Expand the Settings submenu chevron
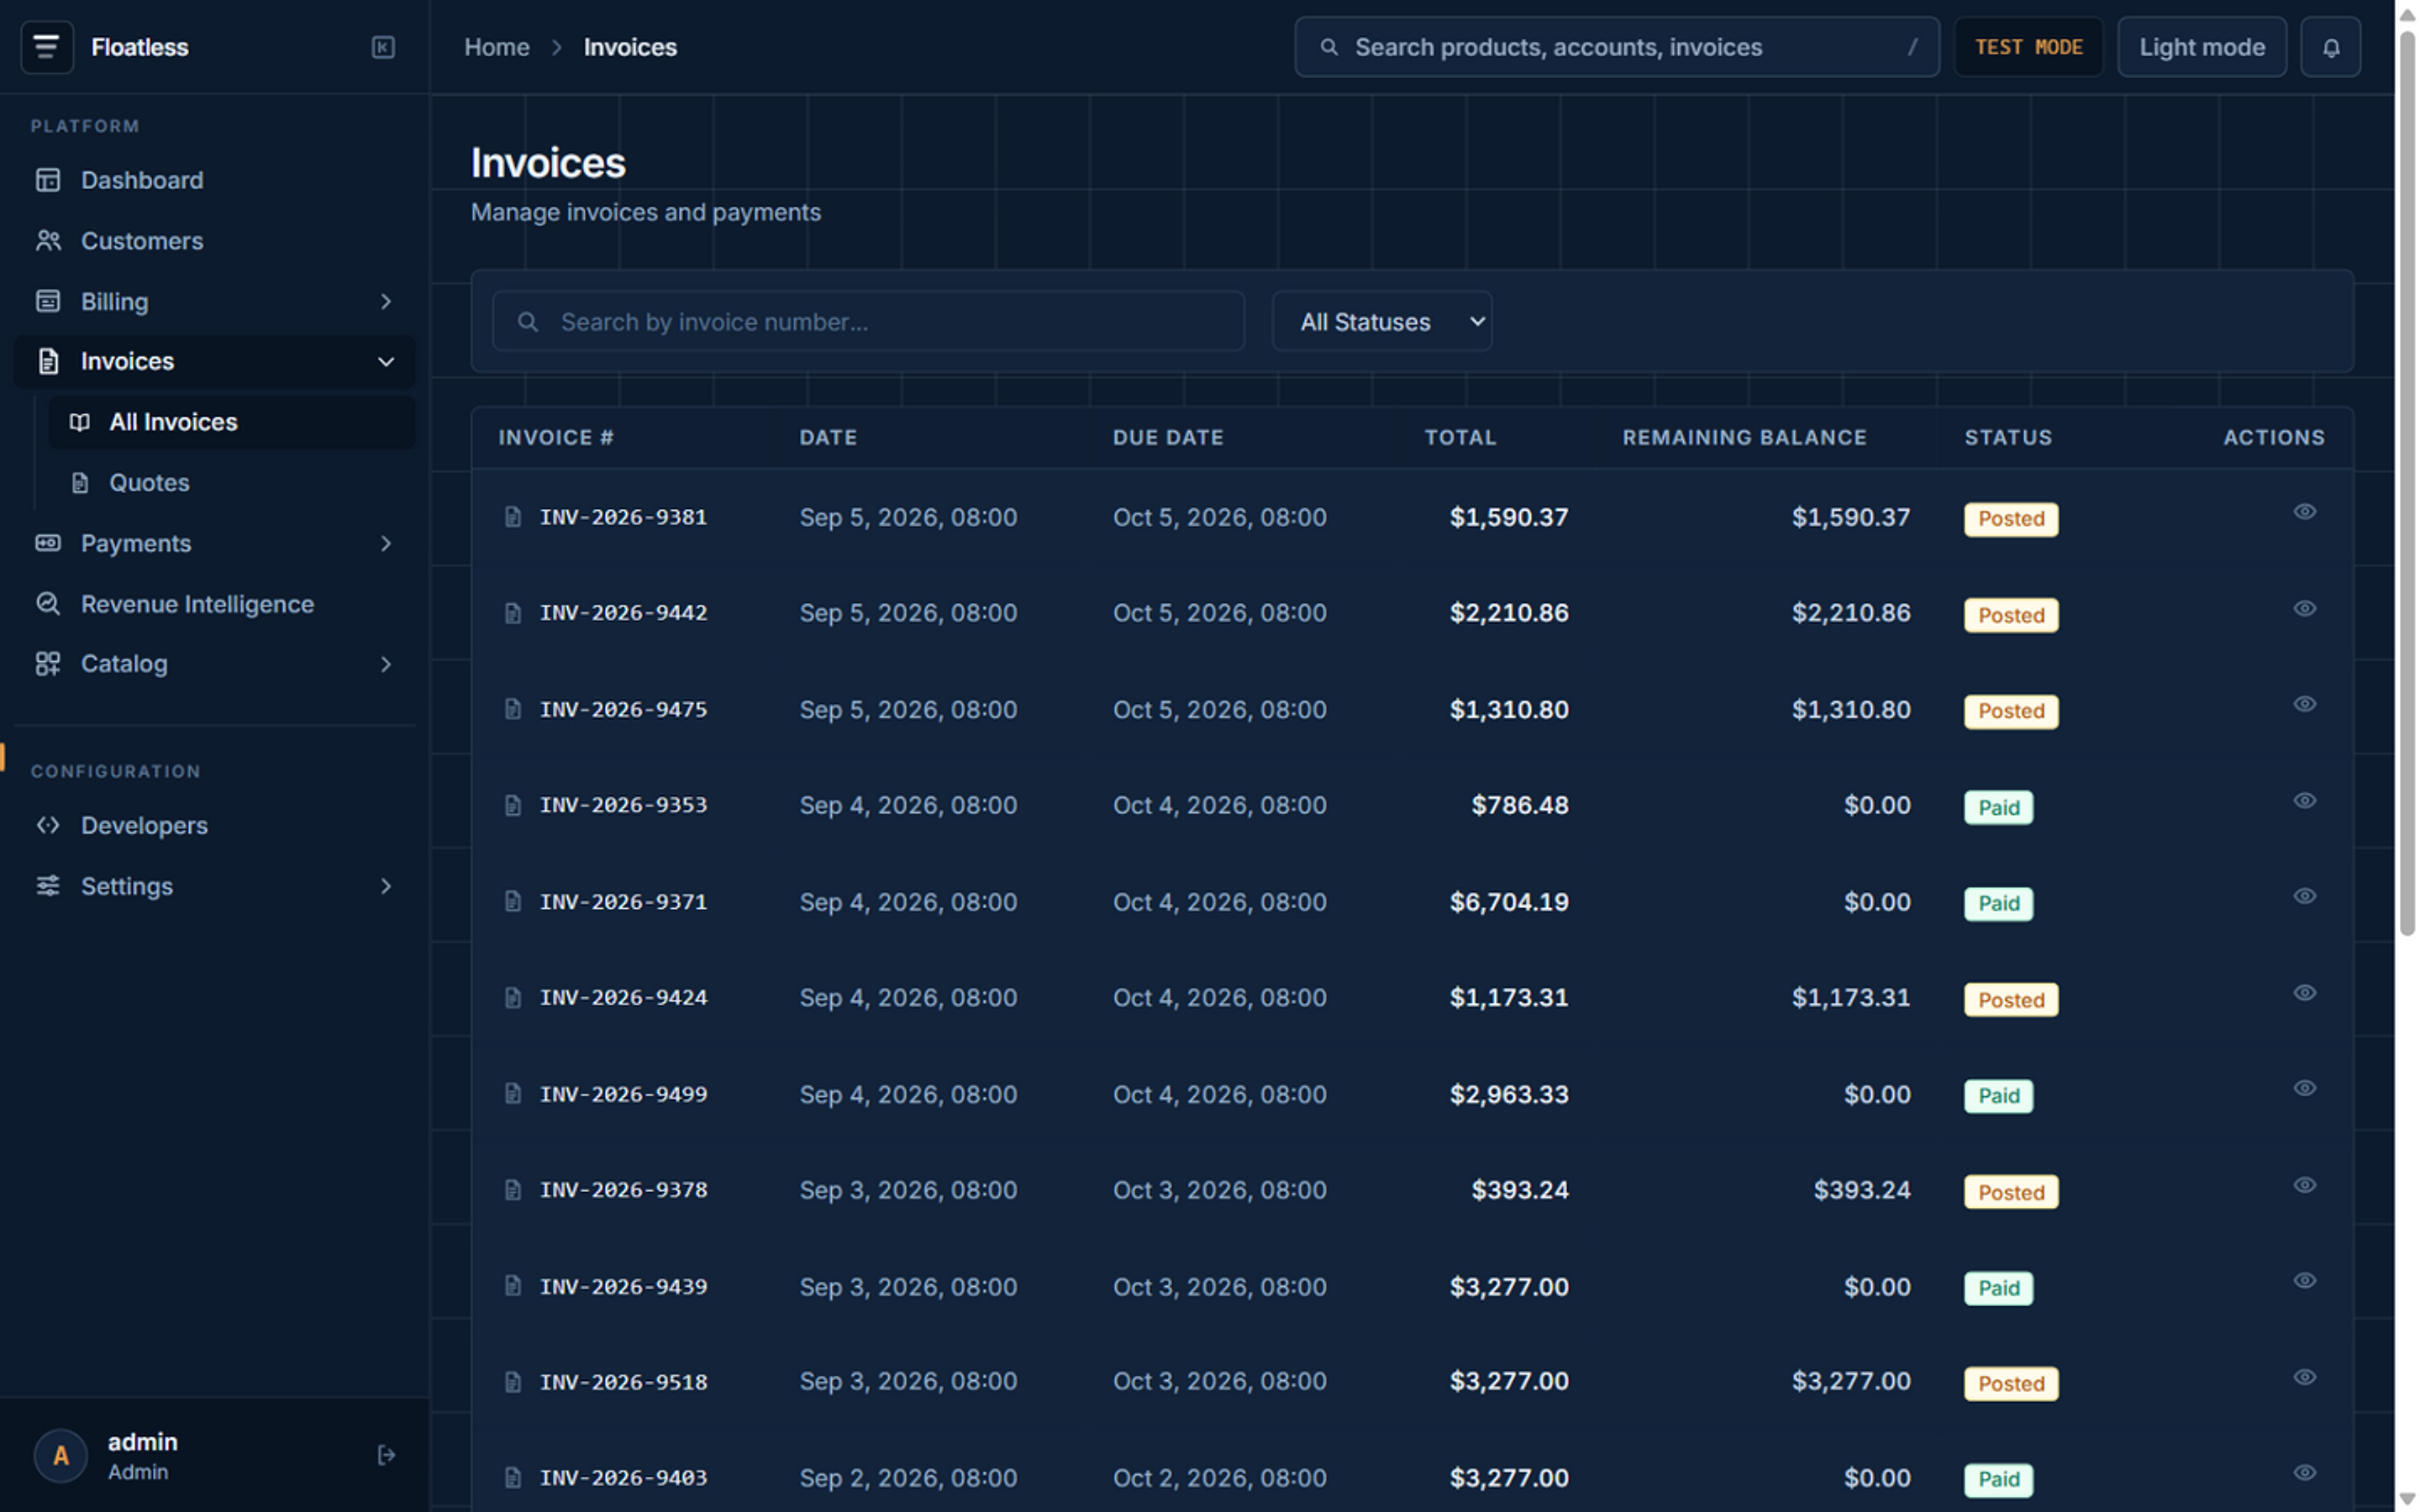The height and width of the screenshot is (1512, 2420). (386, 886)
